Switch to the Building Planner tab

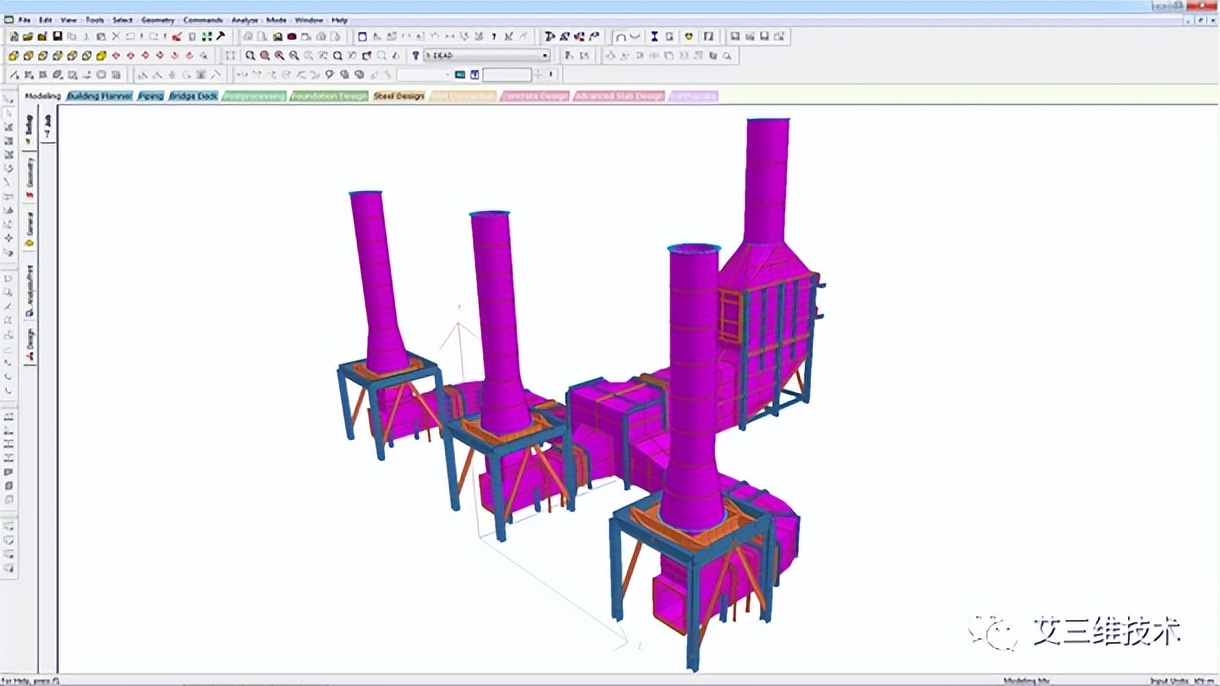[x=99, y=96]
